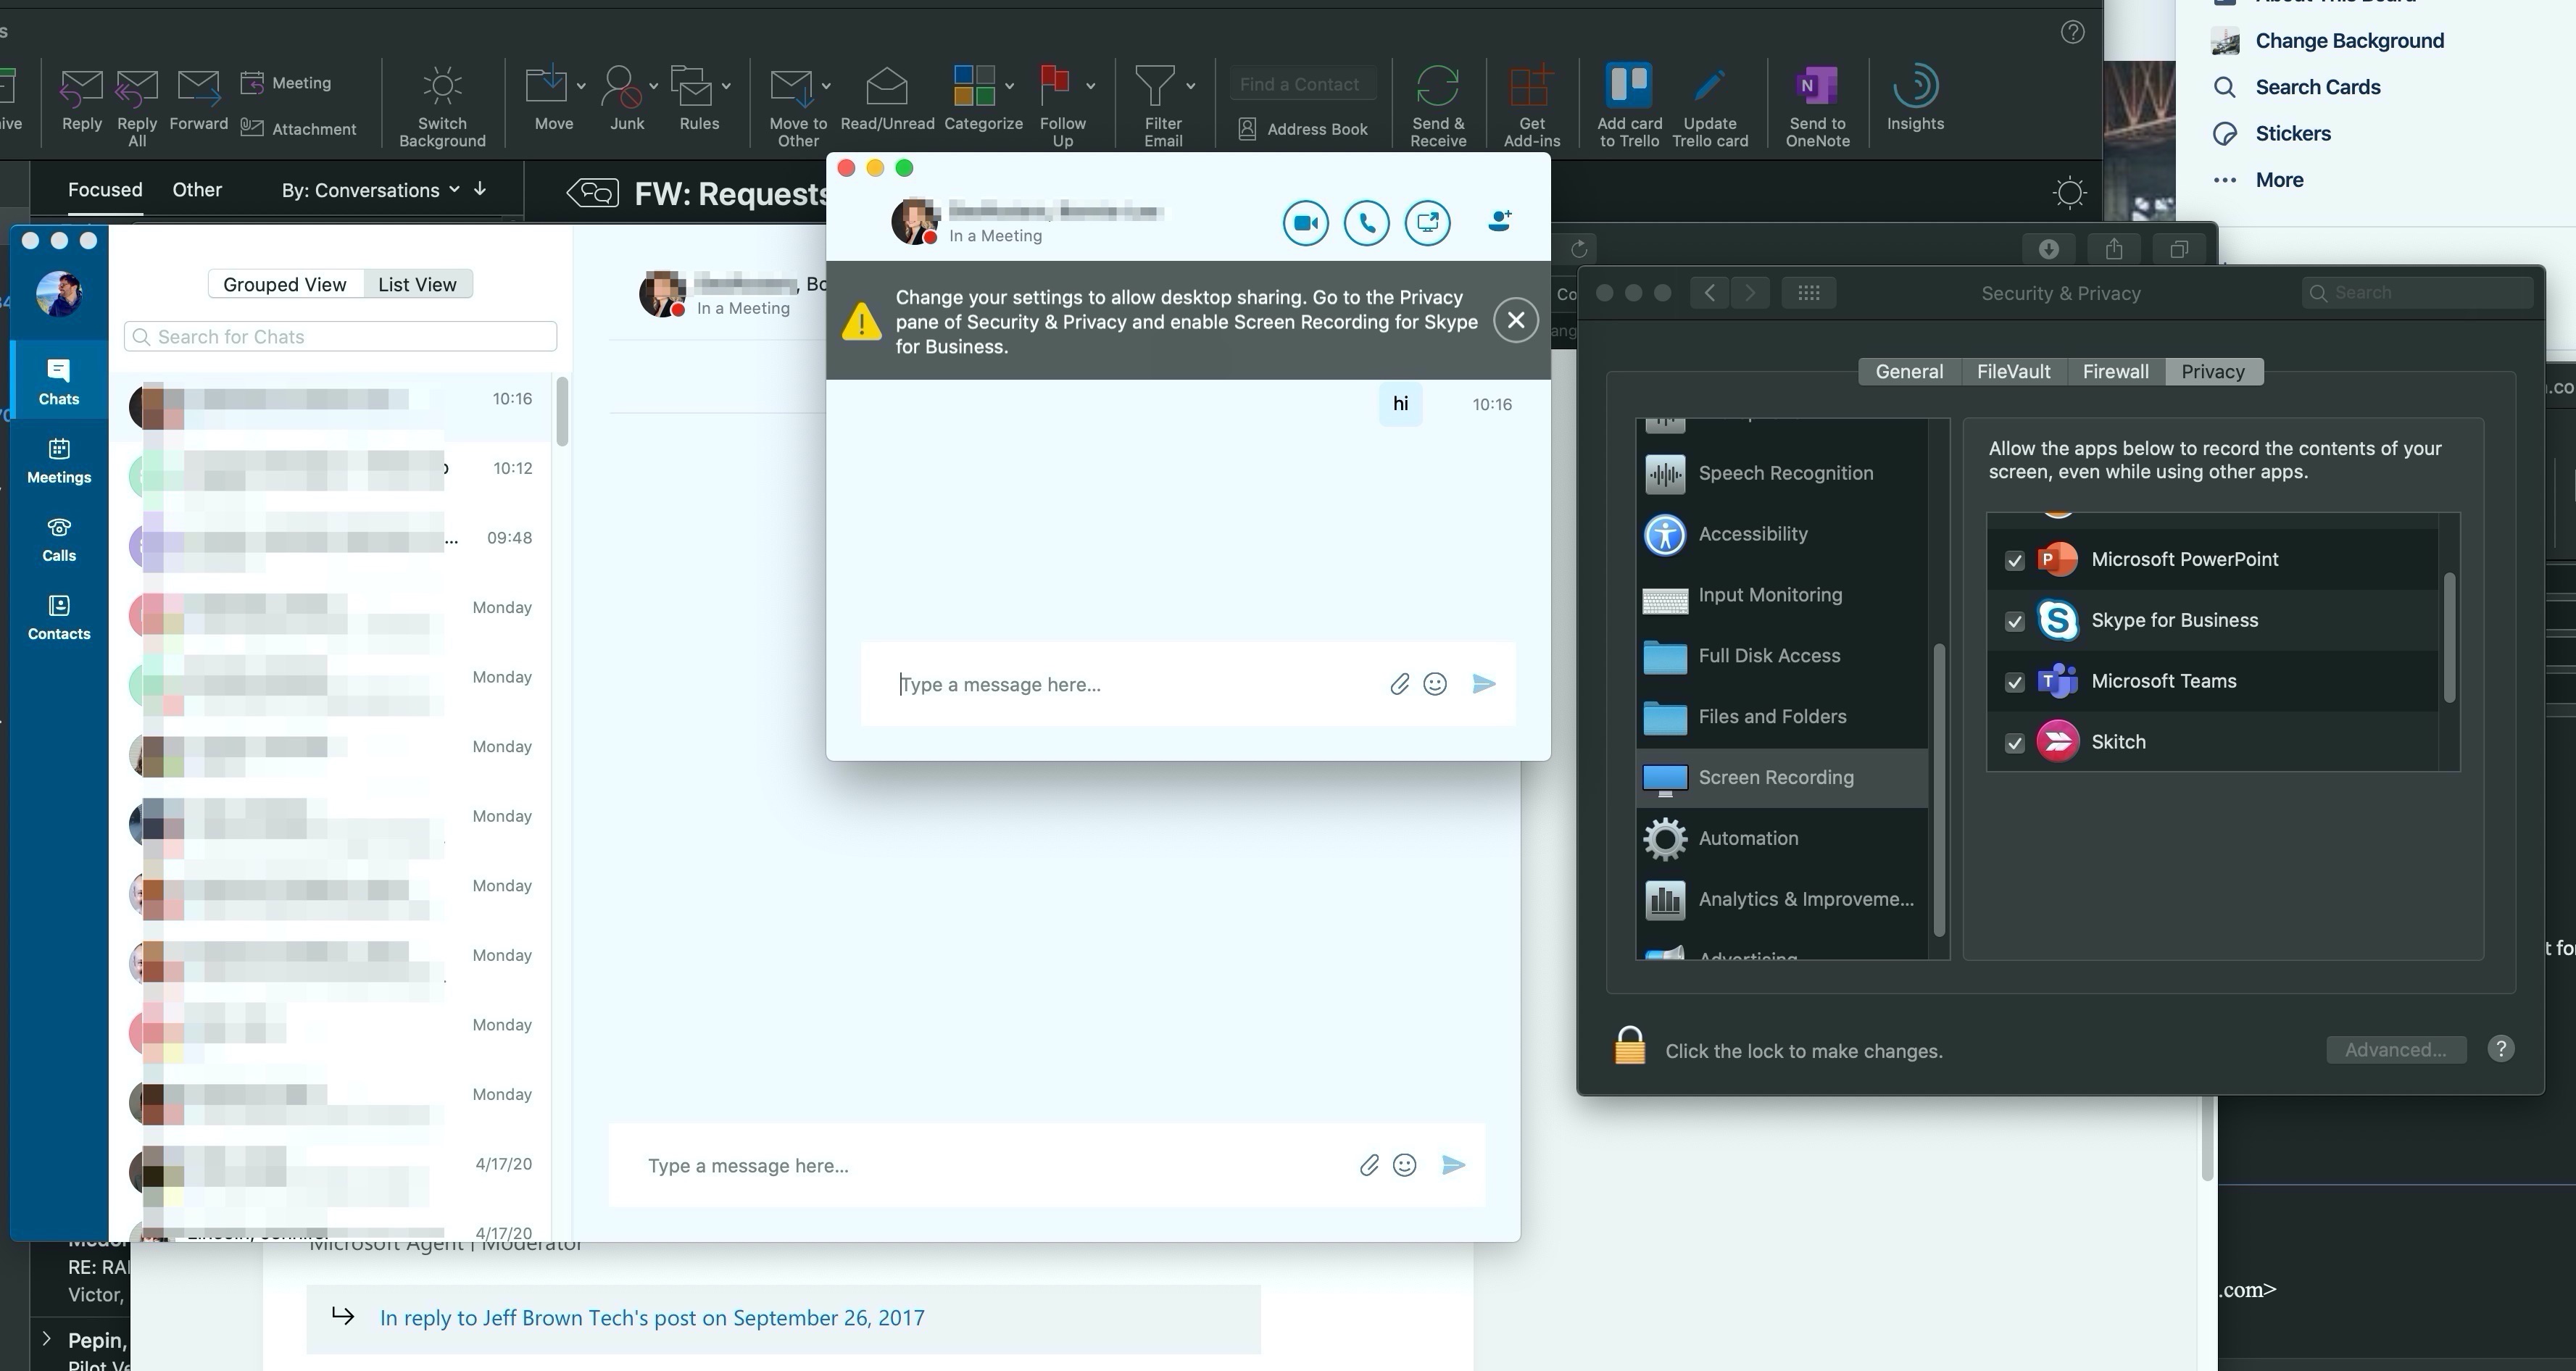Toggle Microsoft PowerPoint screen recording checkbox

click(x=2014, y=560)
